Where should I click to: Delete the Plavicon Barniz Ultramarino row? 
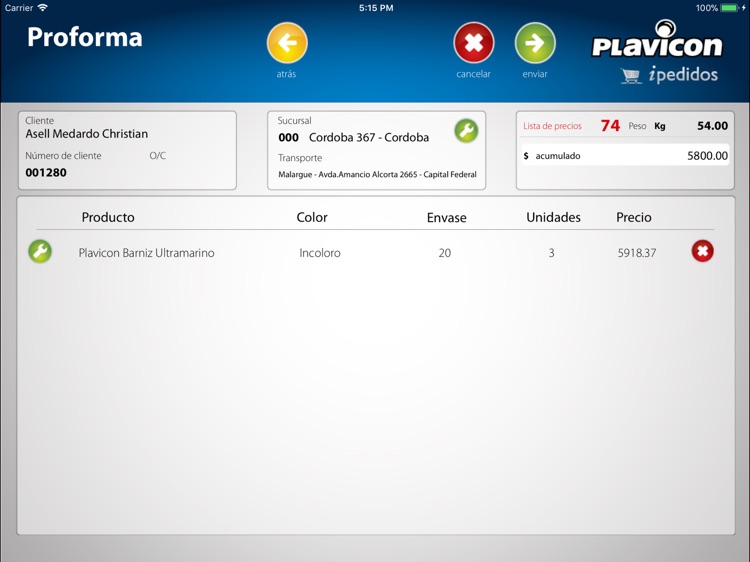(x=703, y=251)
